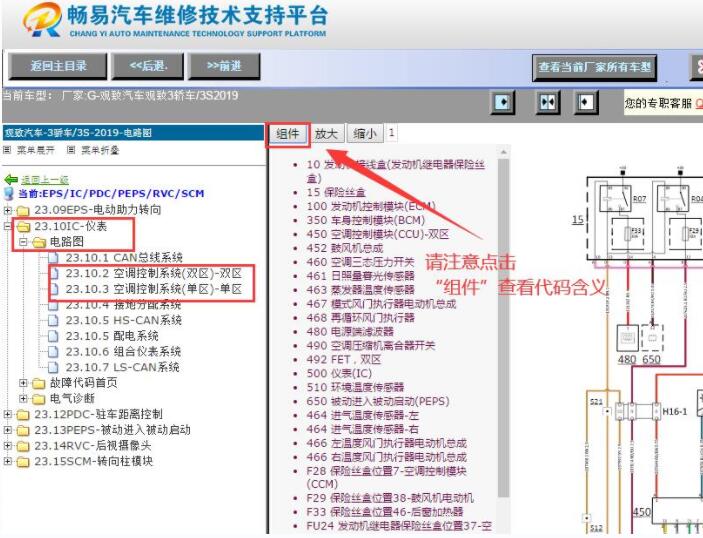The height and width of the screenshot is (538, 703).
Task: Click the 23.10IC-仪表 folder icon
Action: (x=23, y=226)
